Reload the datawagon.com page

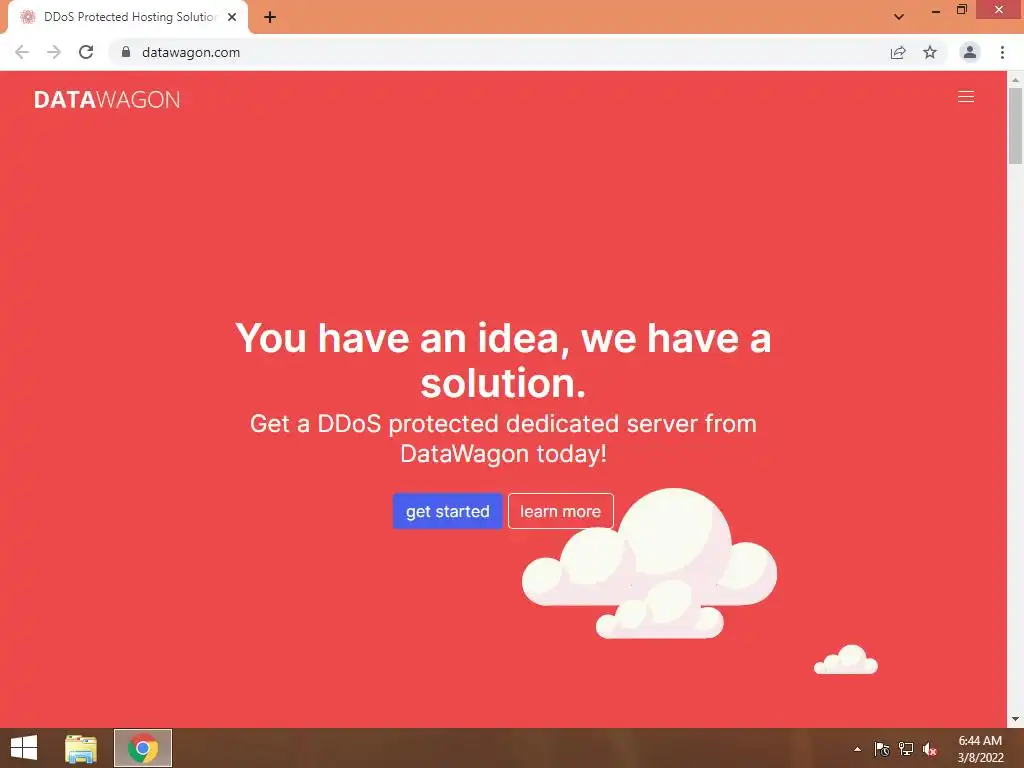click(x=86, y=52)
